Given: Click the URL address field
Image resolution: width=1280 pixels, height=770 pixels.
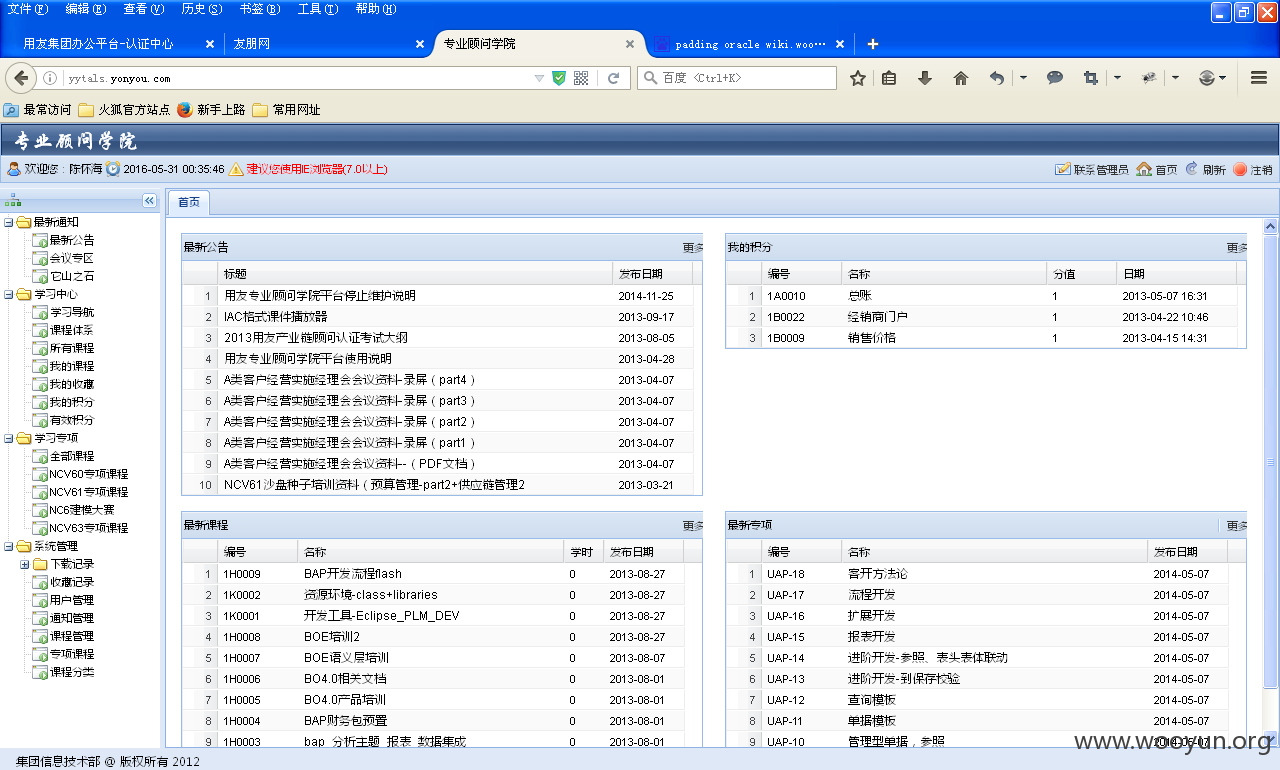Looking at the screenshot, I should (297, 78).
